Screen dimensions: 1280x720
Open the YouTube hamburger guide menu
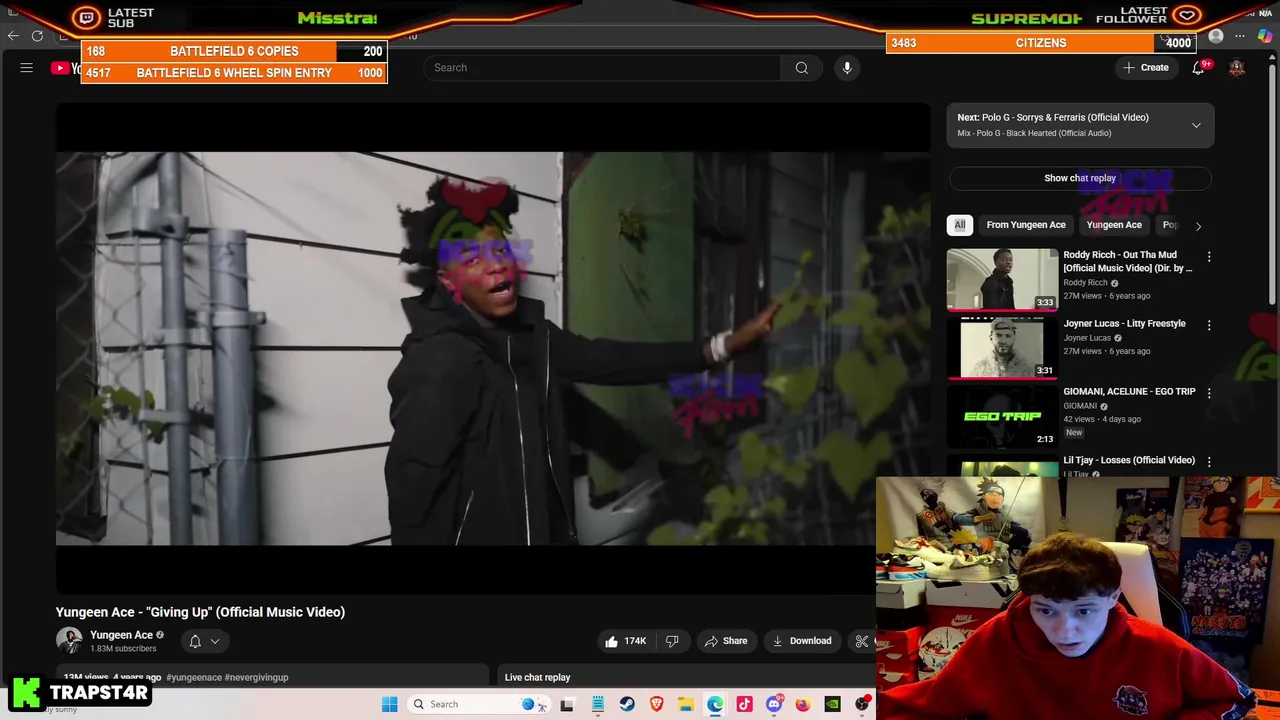coord(27,68)
